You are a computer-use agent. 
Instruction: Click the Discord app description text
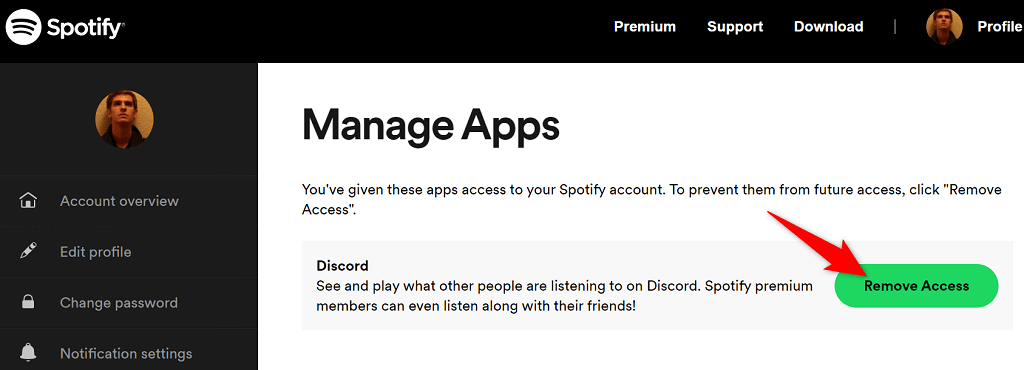pos(564,296)
